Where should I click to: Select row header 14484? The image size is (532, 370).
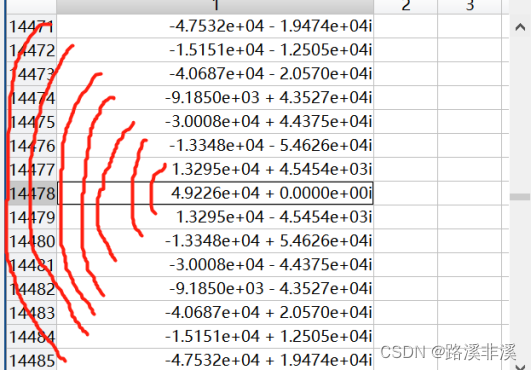coord(32,336)
